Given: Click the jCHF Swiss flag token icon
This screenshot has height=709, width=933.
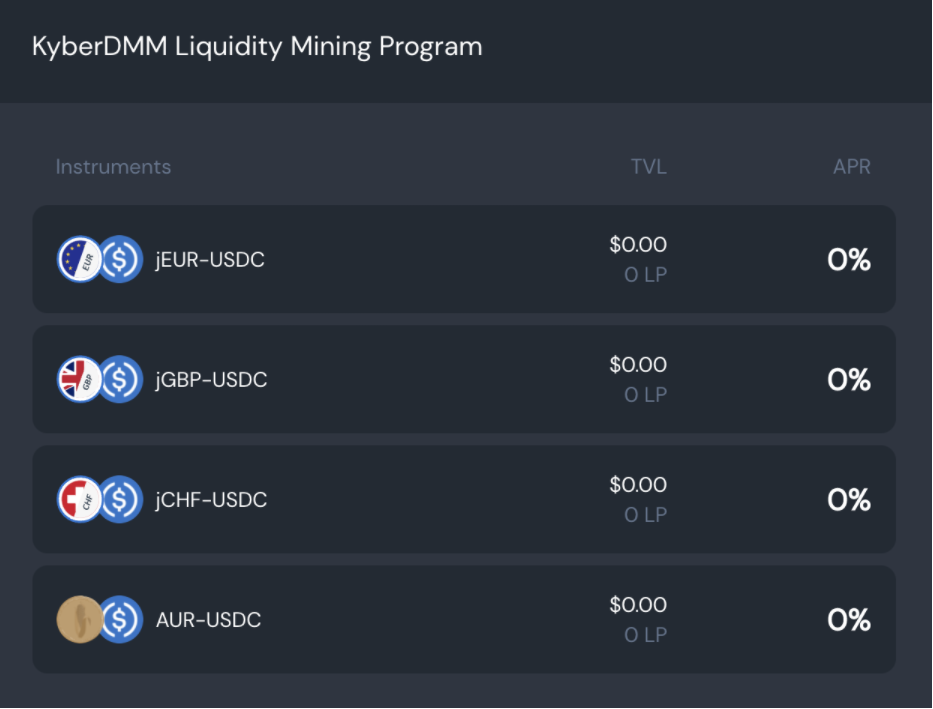Looking at the screenshot, I should coord(78,500).
